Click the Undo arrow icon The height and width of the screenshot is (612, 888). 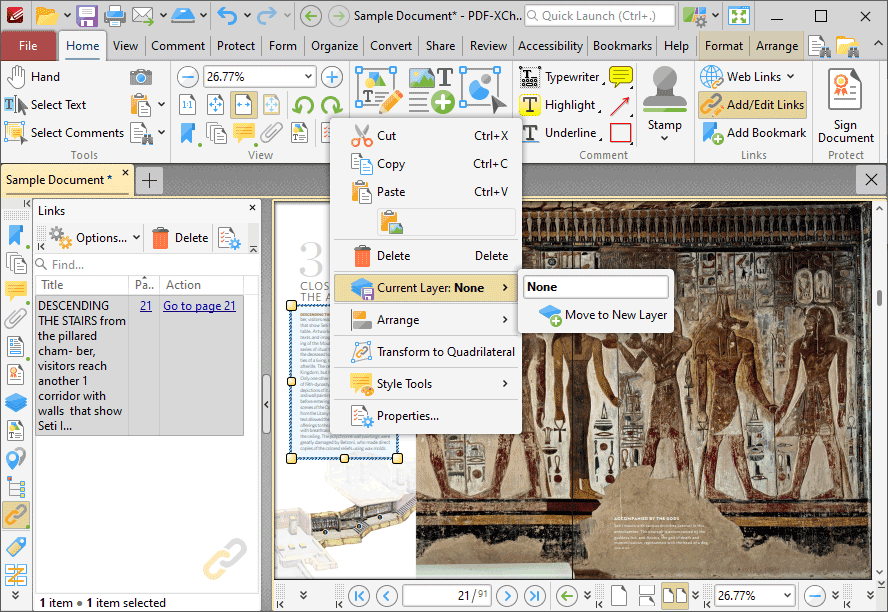pyautogui.click(x=227, y=15)
